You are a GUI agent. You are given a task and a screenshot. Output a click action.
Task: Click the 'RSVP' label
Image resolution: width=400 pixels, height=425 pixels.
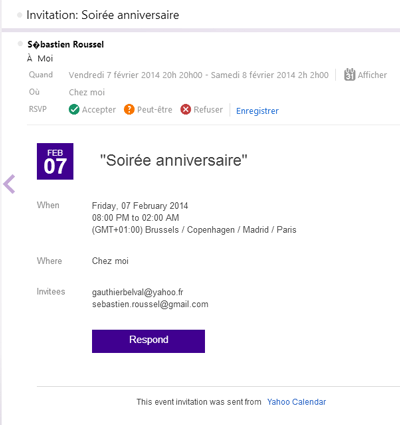38,109
